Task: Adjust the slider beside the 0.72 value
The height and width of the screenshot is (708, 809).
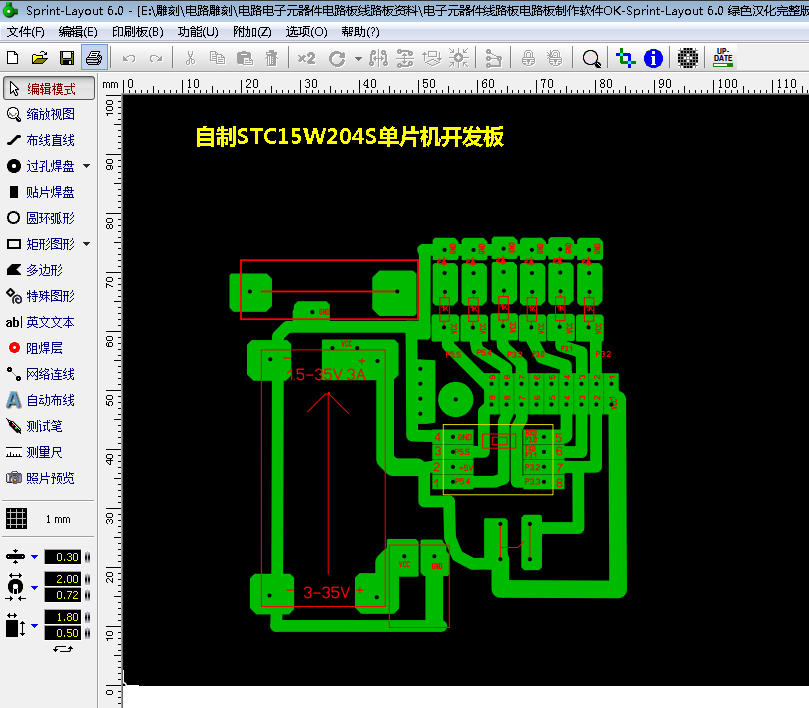Action: click(x=87, y=595)
